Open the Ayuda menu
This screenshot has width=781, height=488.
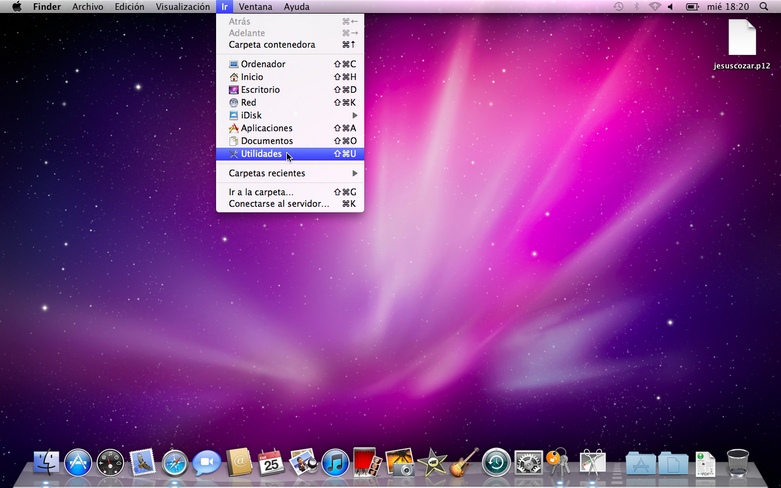click(296, 6)
